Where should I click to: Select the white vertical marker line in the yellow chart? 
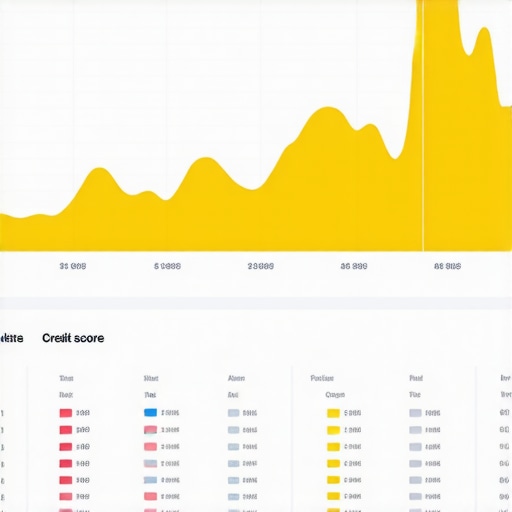click(423, 126)
